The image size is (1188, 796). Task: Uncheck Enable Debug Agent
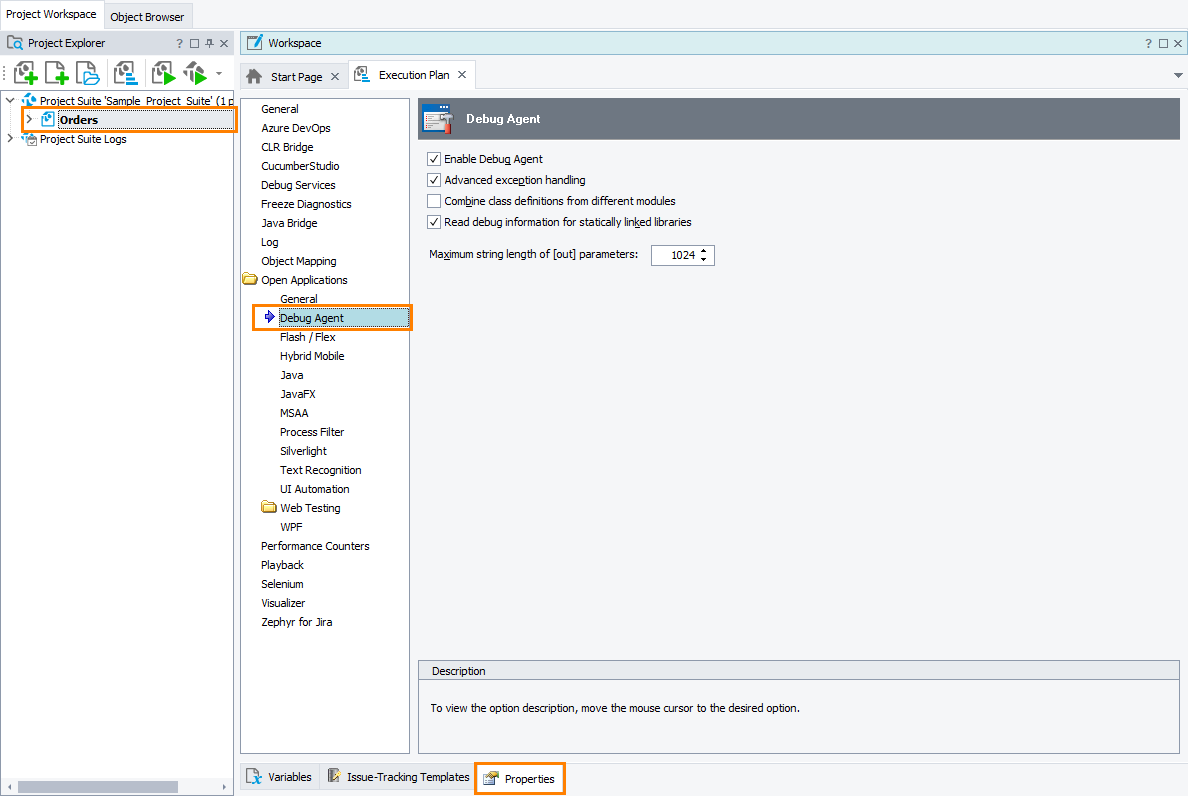(x=434, y=158)
